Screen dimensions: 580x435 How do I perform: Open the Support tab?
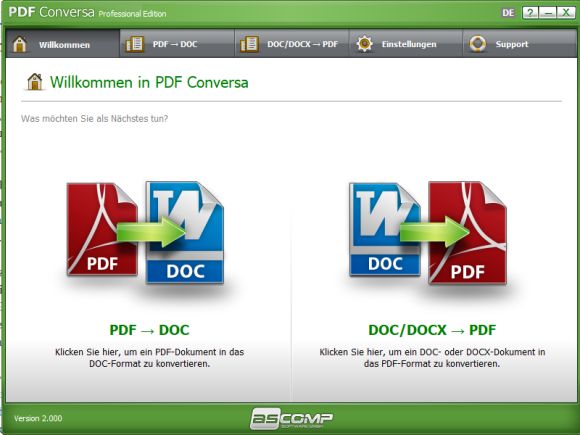pos(520,44)
